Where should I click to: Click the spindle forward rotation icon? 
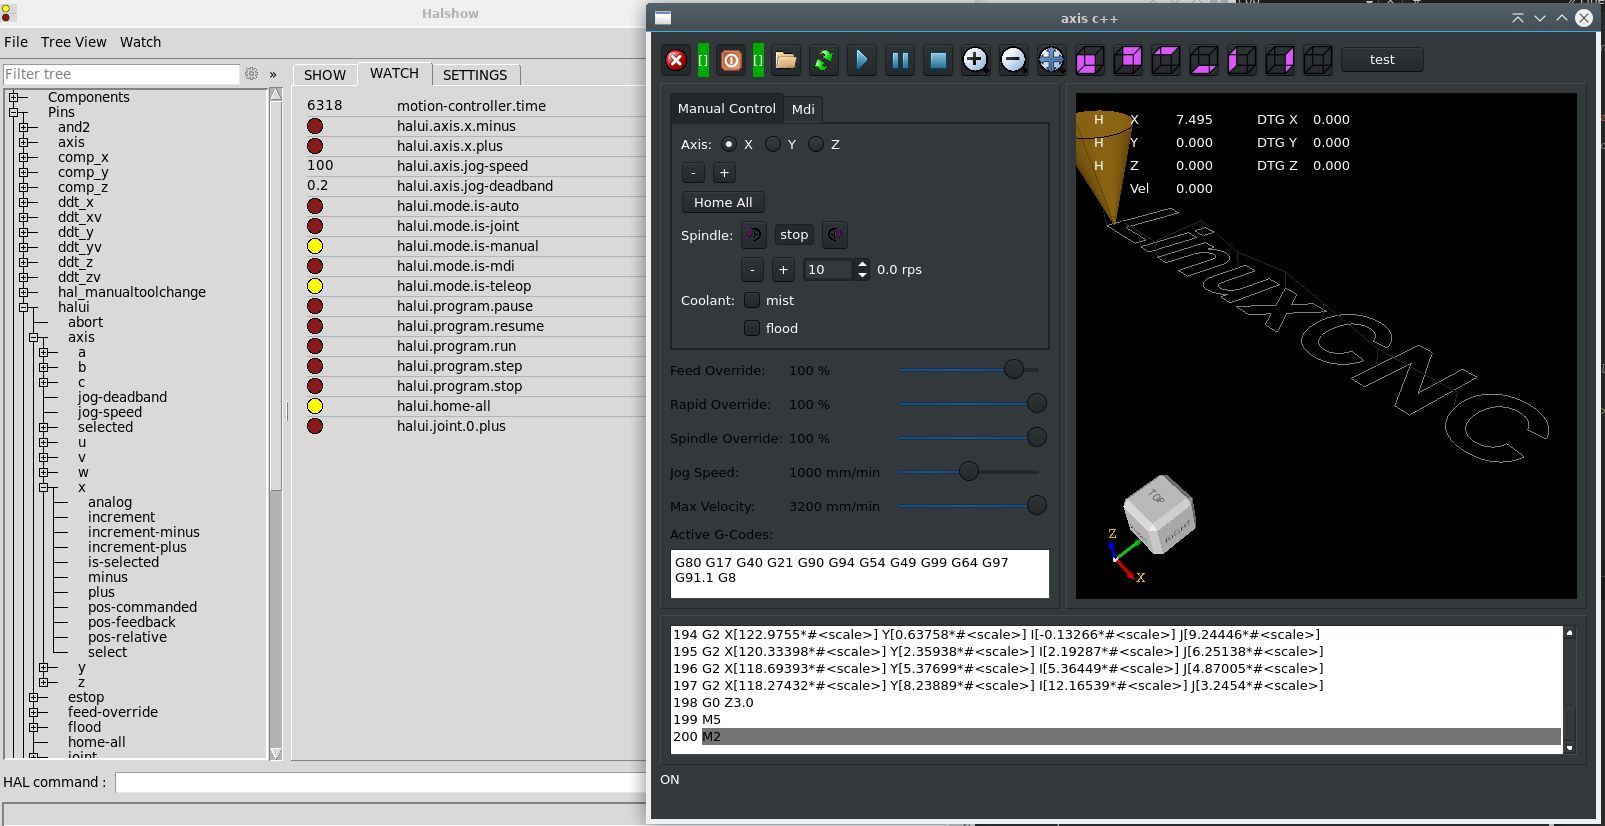point(835,235)
